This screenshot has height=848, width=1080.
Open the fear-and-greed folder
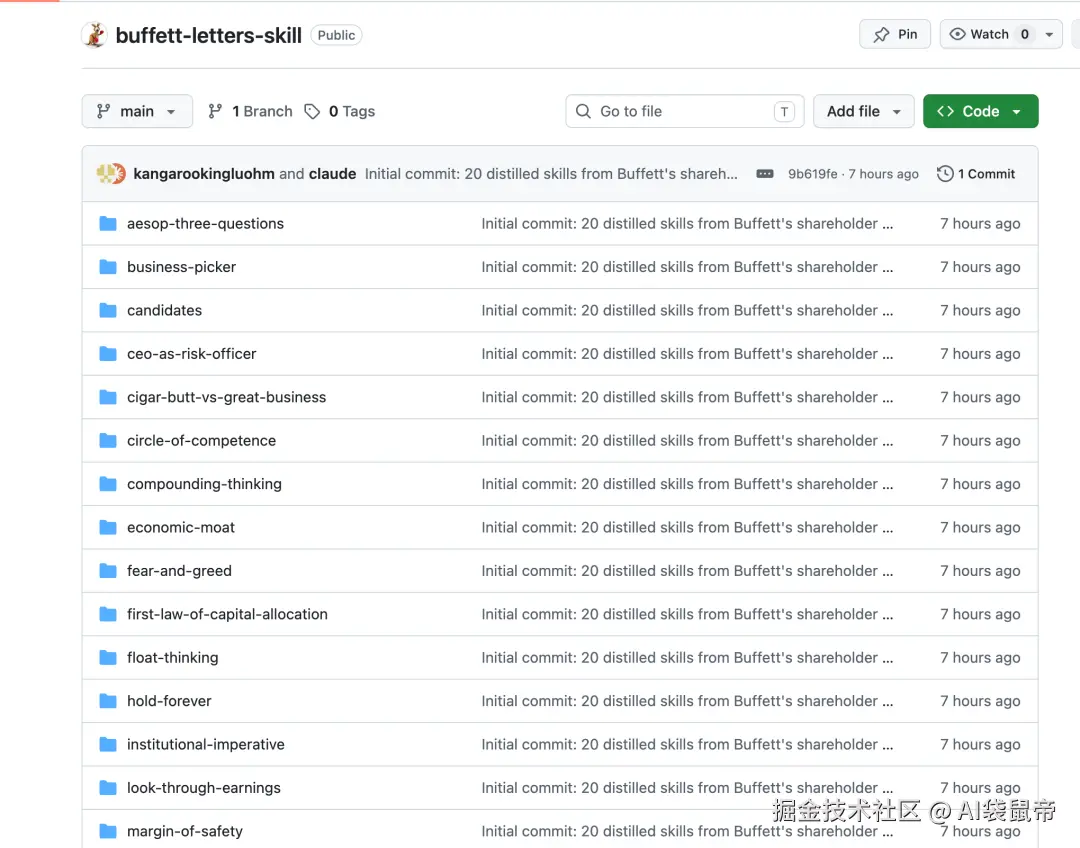click(179, 570)
